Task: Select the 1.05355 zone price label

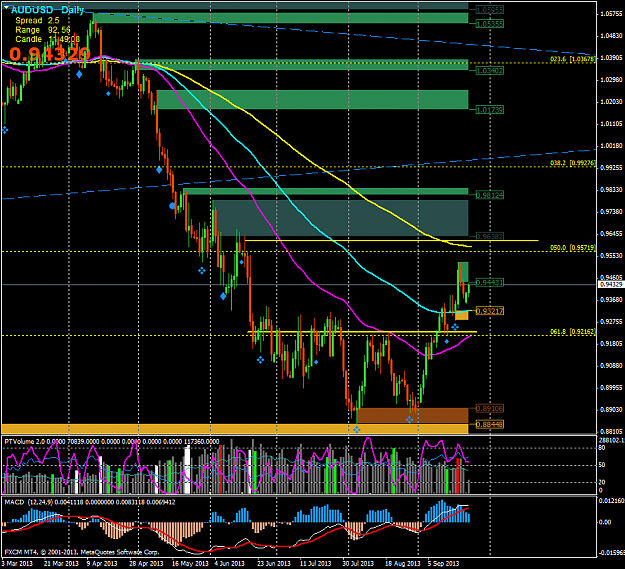Action: click(x=490, y=24)
